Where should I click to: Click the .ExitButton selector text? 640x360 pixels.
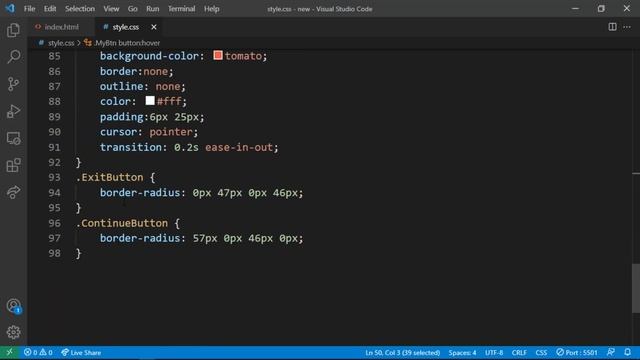coord(110,178)
